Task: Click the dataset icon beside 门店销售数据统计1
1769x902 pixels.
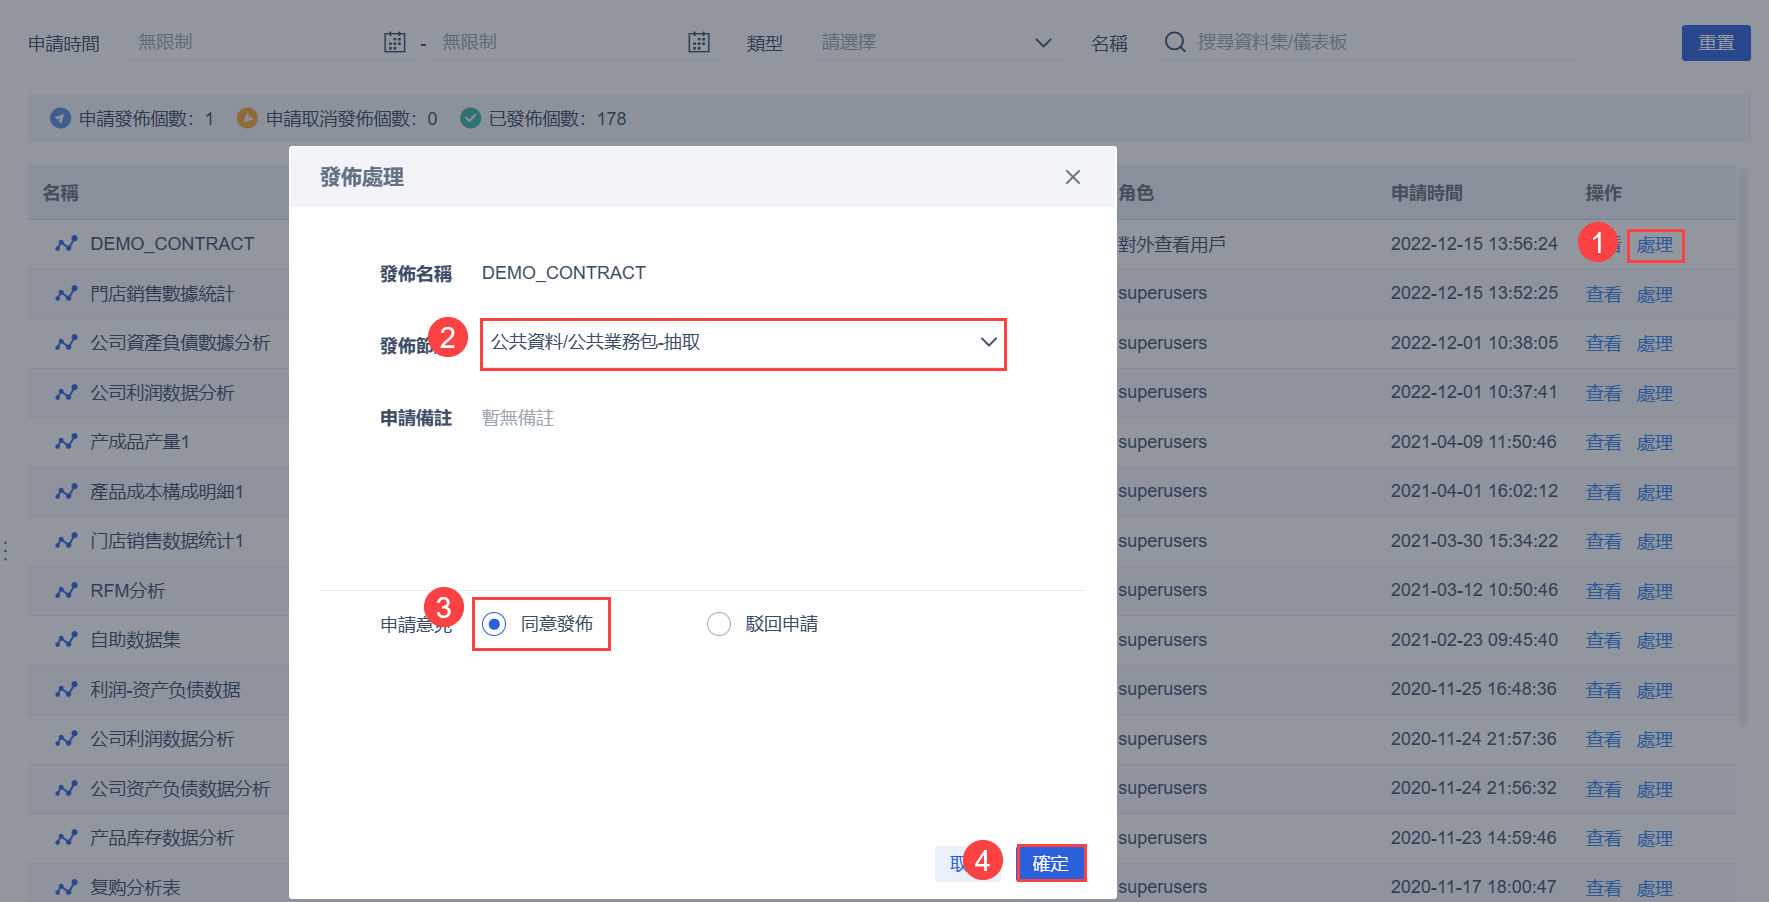Action: tap(66, 541)
